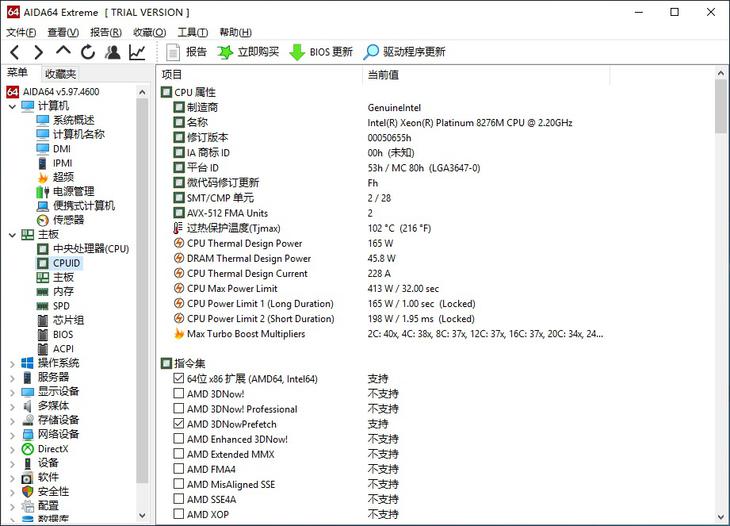Select the CPUID tree entry
Screen dimensions: 730x526
click(x=67, y=263)
